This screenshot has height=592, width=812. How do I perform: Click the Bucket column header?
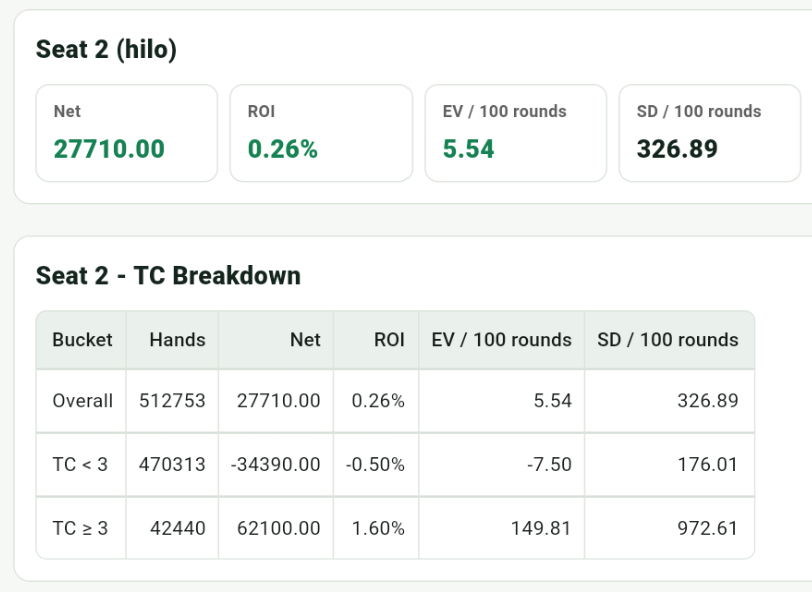tap(82, 340)
